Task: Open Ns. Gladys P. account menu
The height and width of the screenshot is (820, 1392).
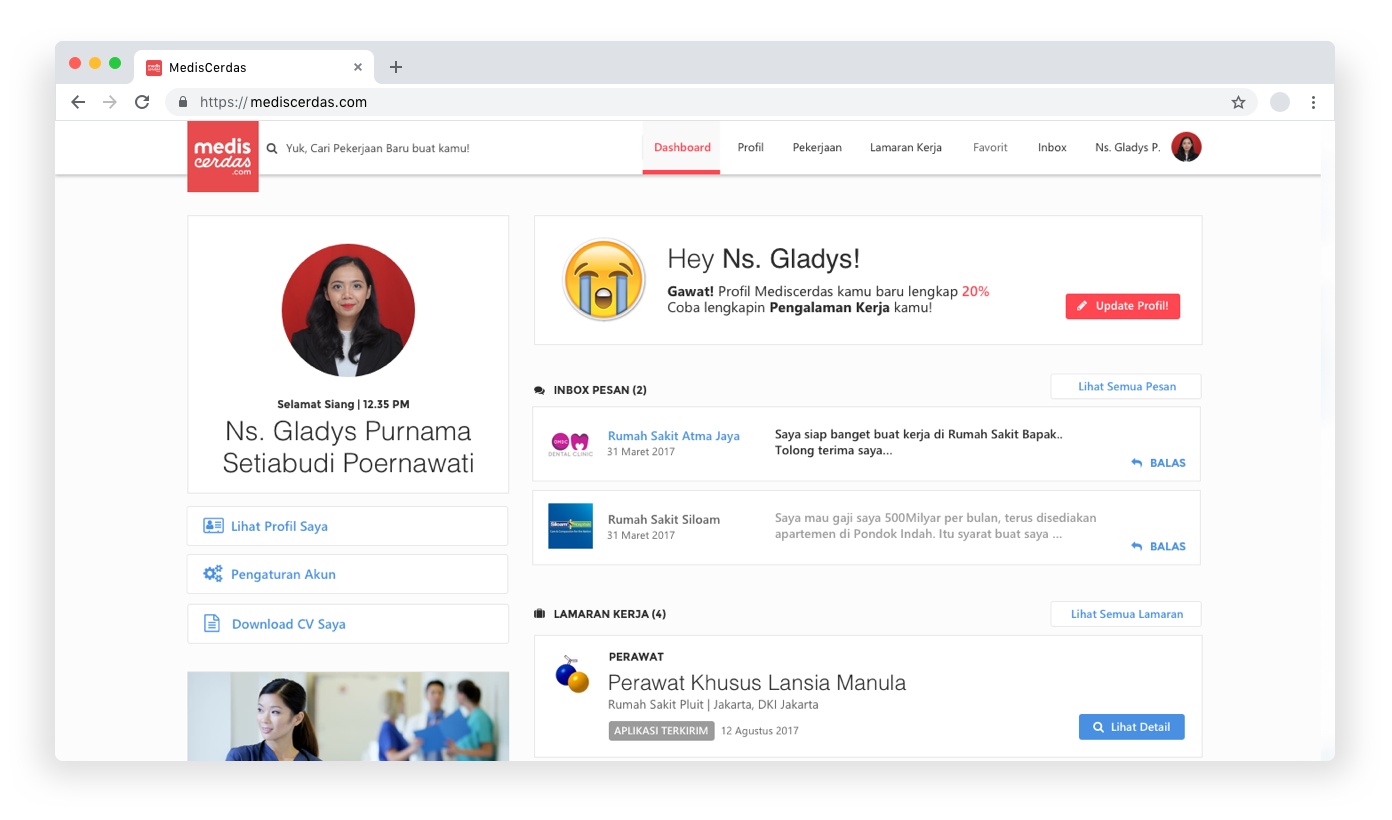Action: point(1128,147)
